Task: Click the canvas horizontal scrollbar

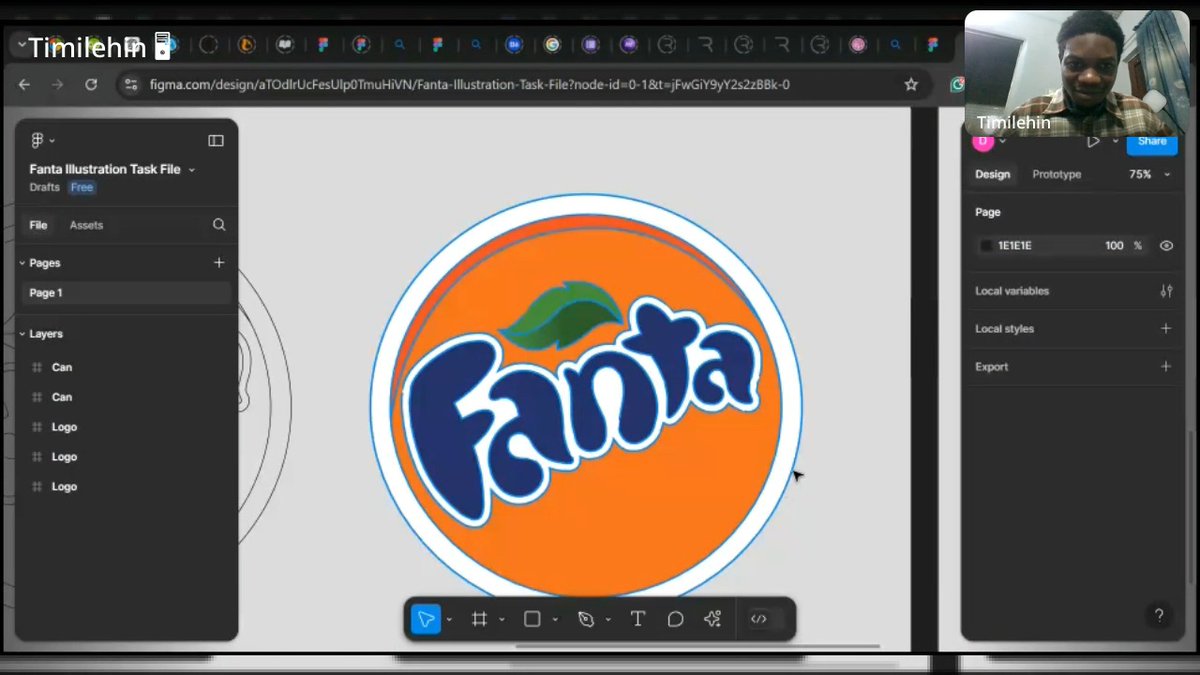Action: (x=698, y=646)
